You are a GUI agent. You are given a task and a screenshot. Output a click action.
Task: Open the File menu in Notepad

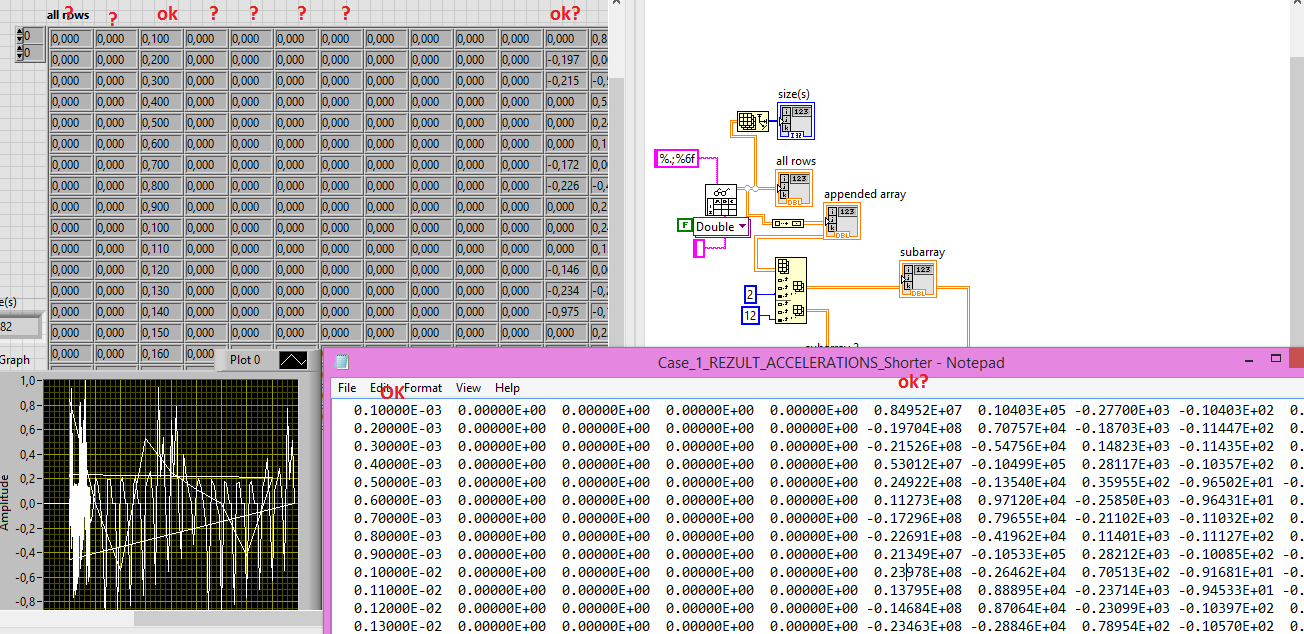[346, 388]
